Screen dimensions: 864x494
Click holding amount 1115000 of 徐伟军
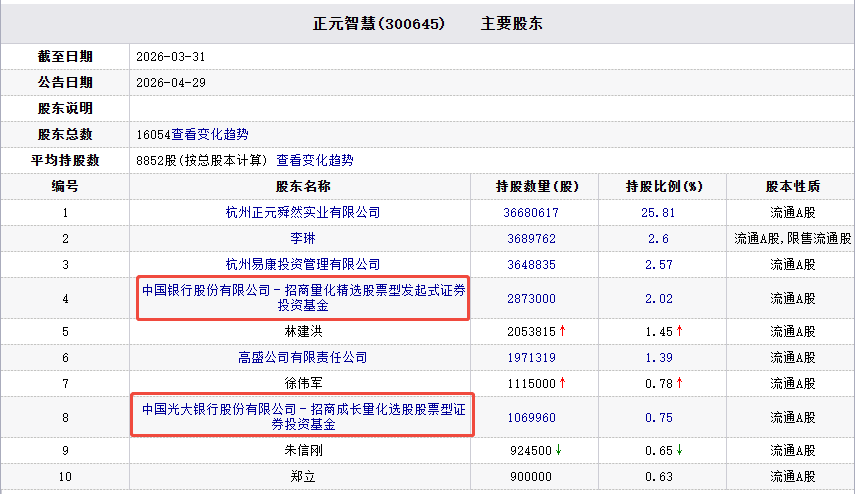(x=532, y=383)
